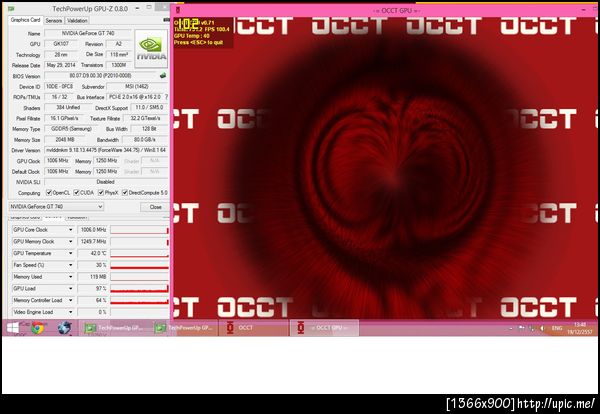Toggle the PhysX checkbox
Screen dimensions: 600x414
tap(101, 192)
